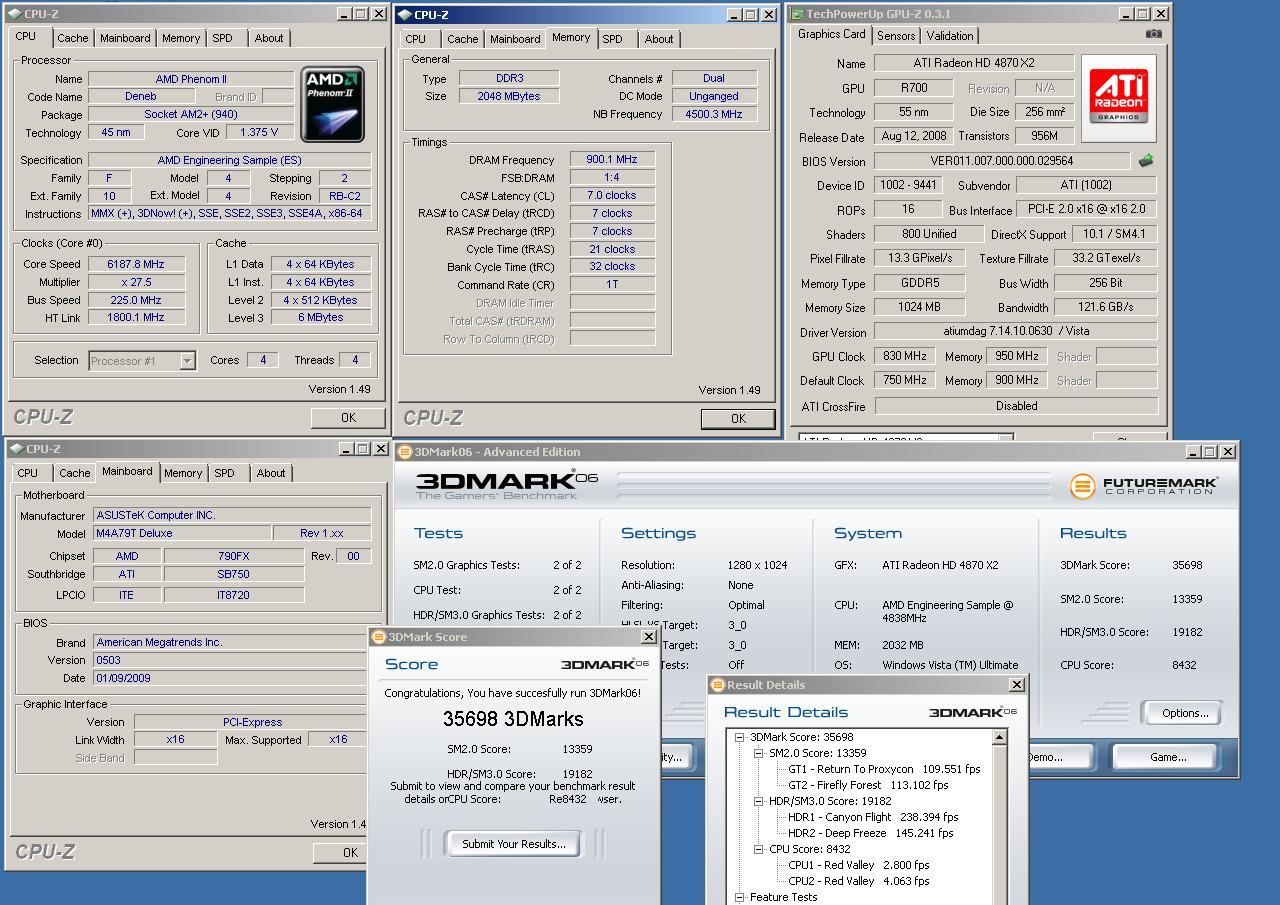Click the title bar icon of the Result Details window

[x=717, y=685]
